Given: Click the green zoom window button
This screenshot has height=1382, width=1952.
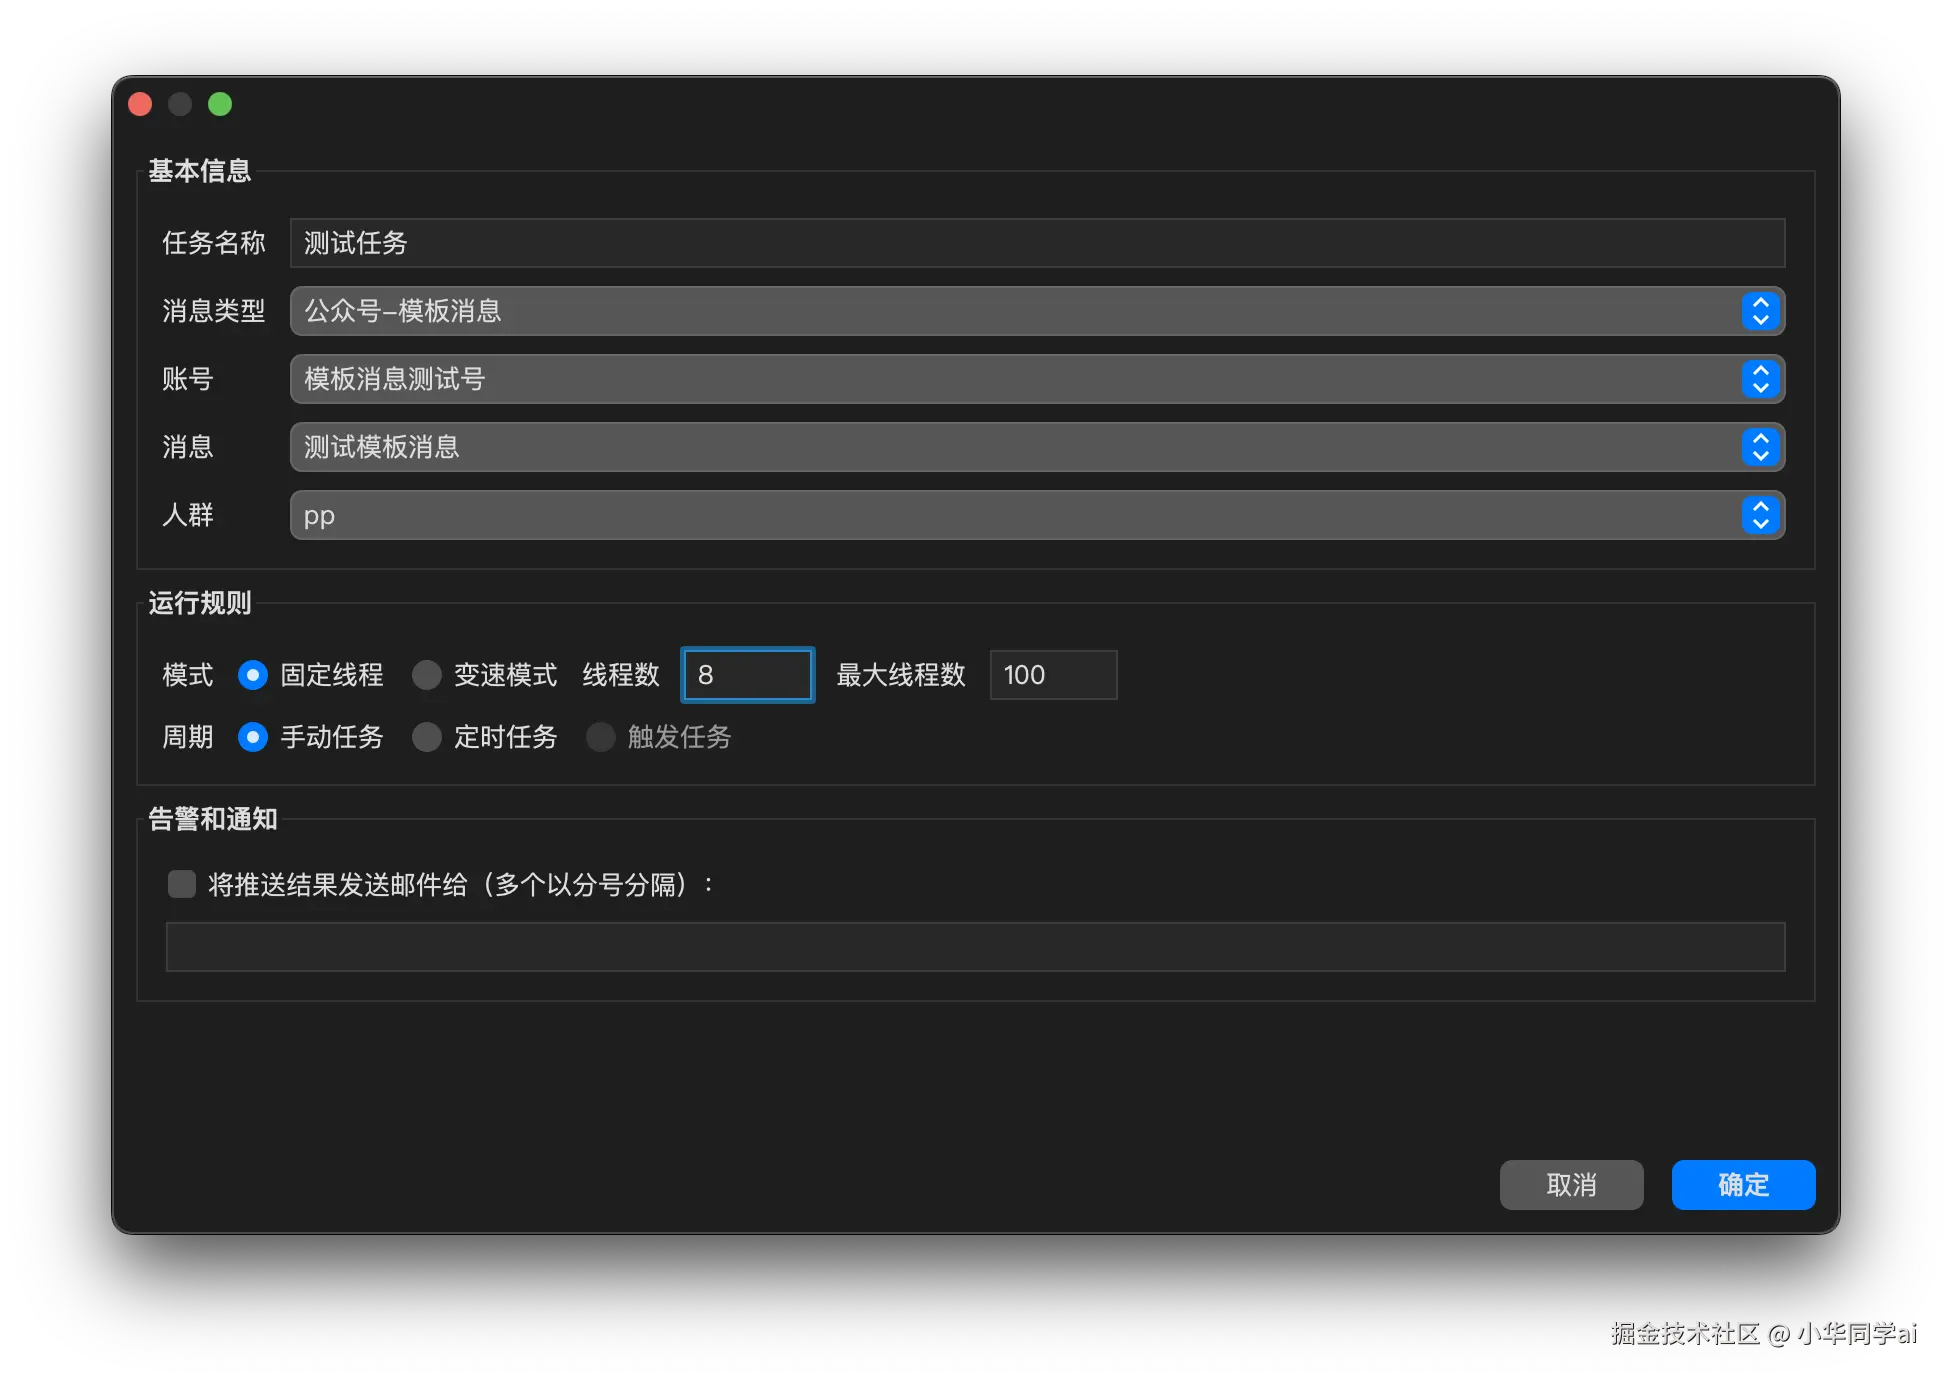Looking at the screenshot, I should tap(220, 104).
